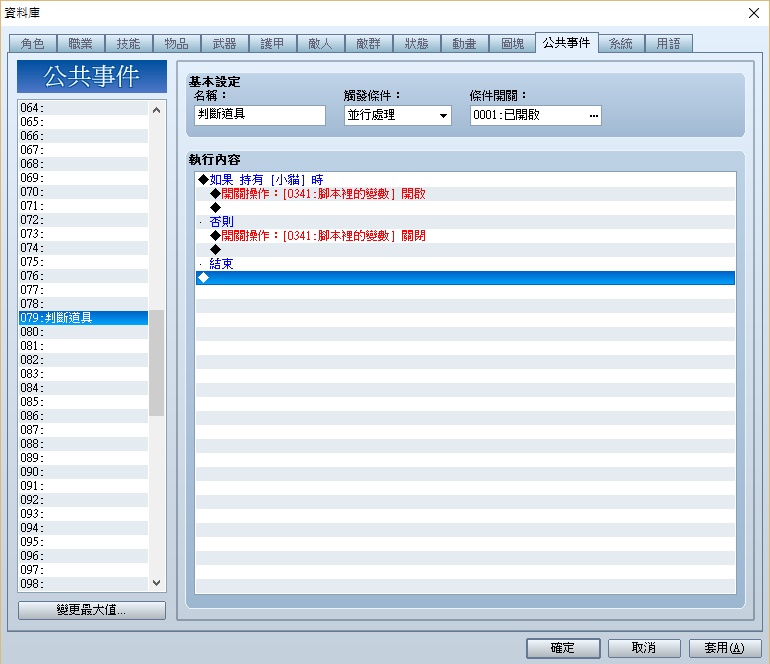The image size is (770, 664).
Task: Select common event 074 in the list
Action: pos(83,248)
